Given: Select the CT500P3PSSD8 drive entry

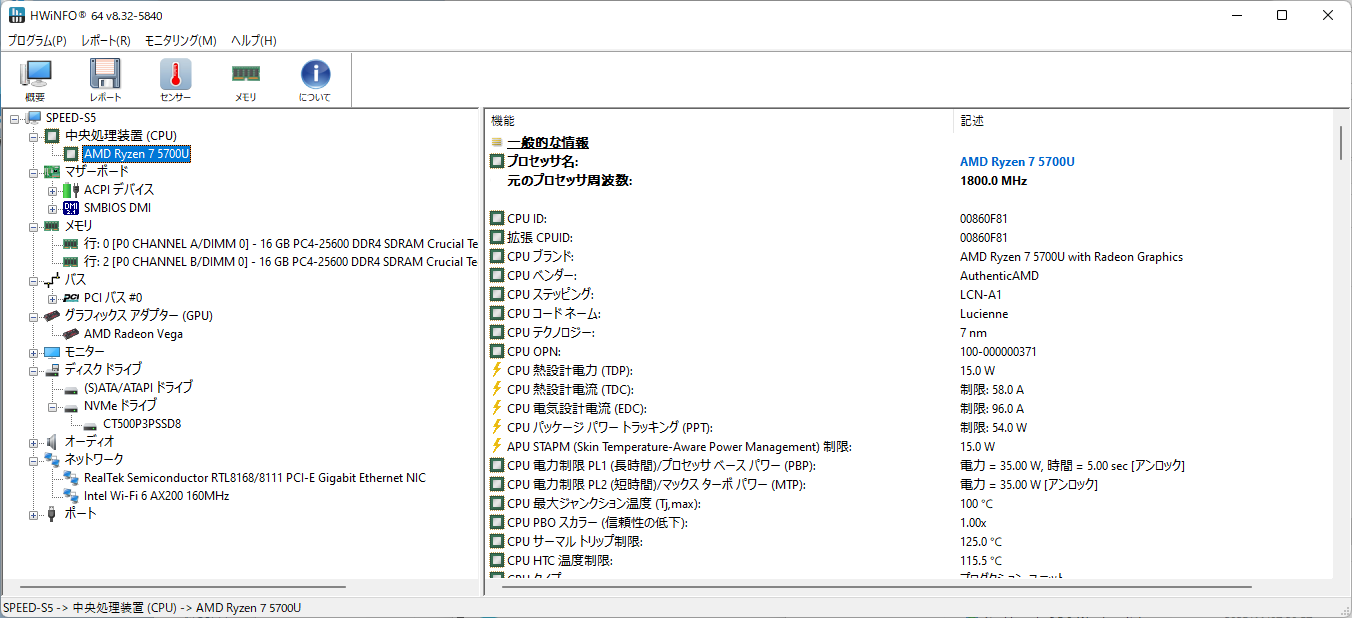Looking at the screenshot, I should [141, 424].
